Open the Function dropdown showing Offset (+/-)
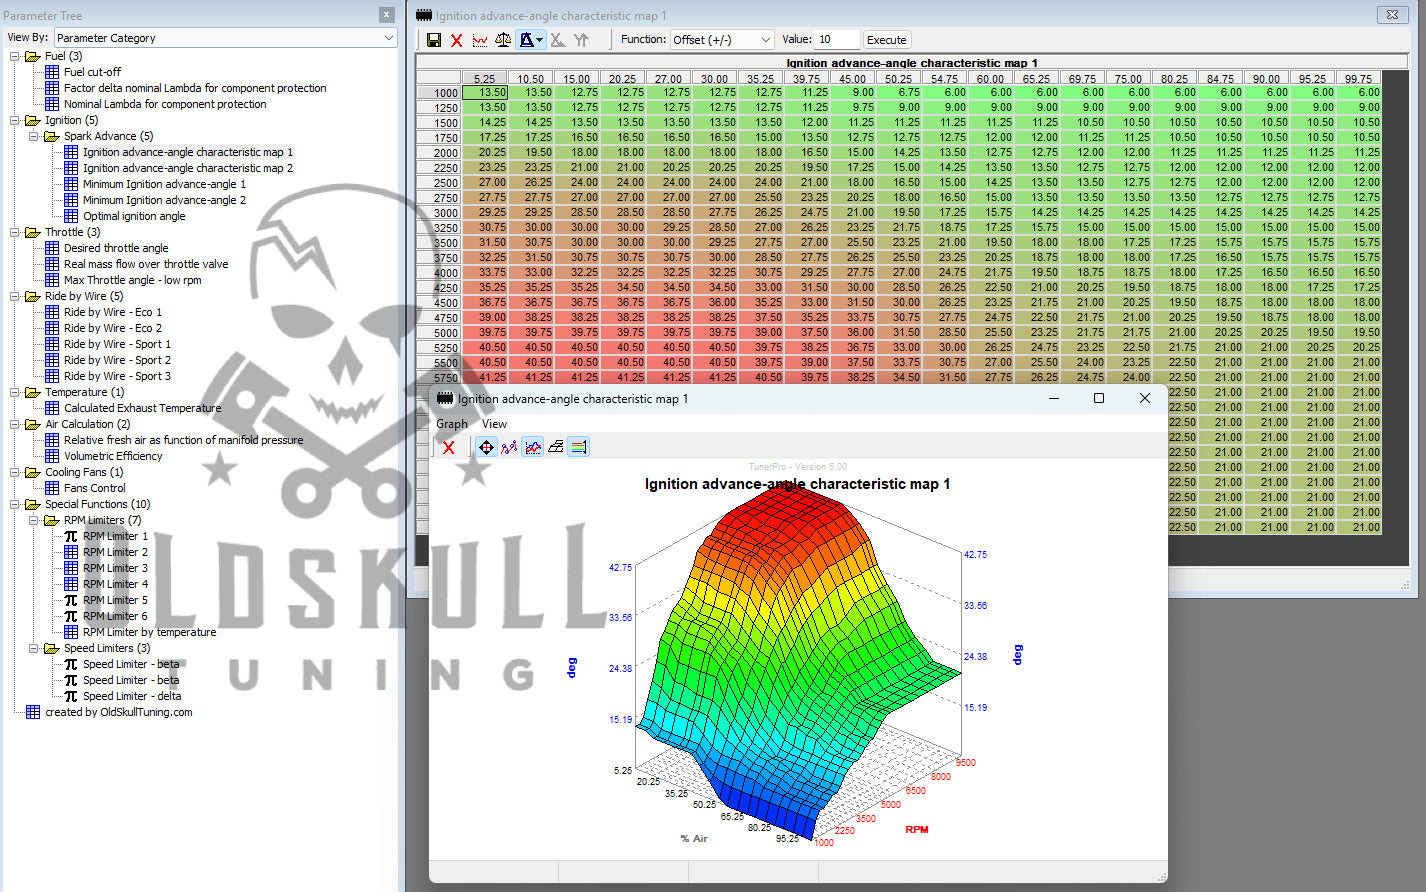The image size is (1426, 892). (x=722, y=40)
